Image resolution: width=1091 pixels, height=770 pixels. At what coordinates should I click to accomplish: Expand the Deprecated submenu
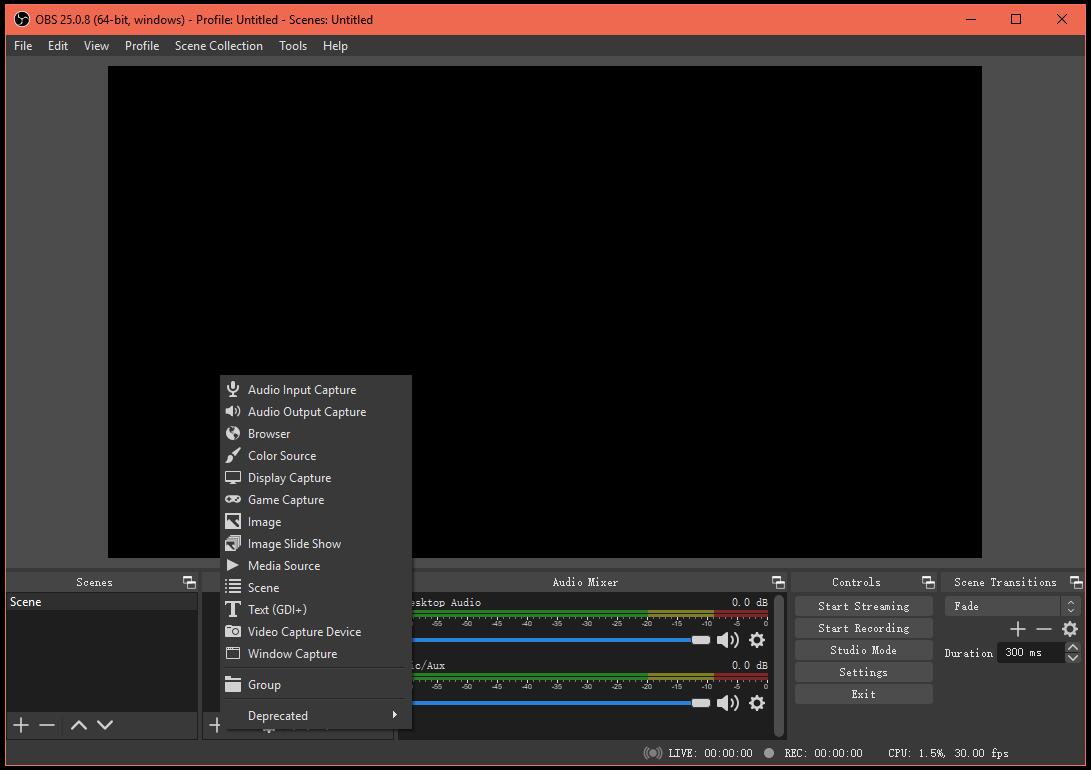click(x=316, y=715)
